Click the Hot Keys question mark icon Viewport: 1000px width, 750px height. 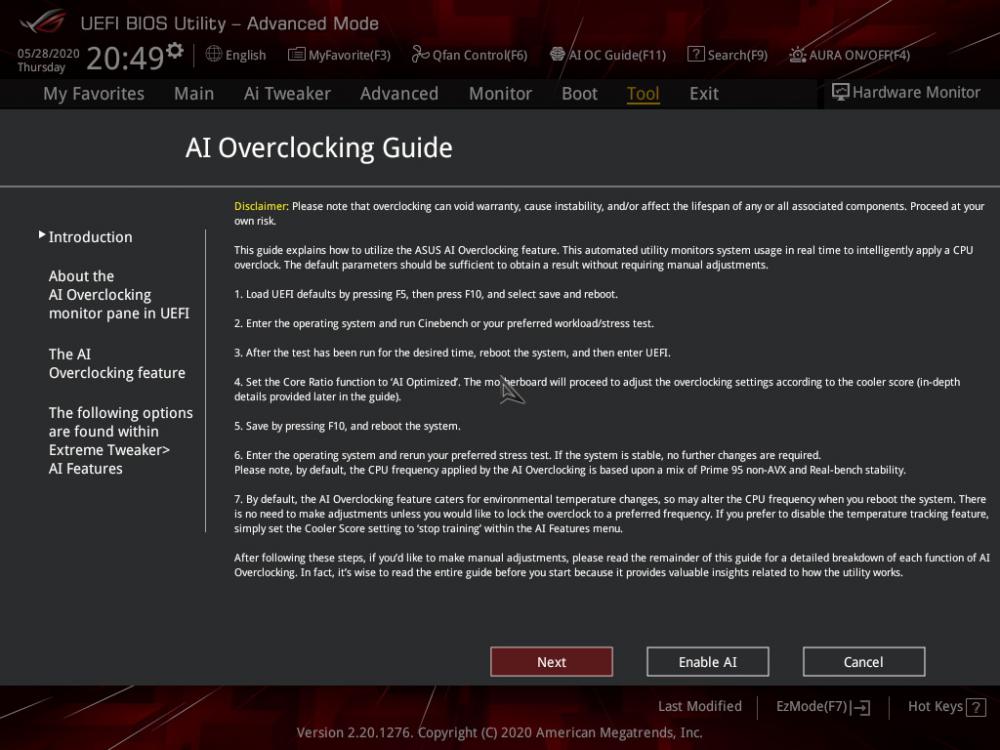coord(976,707)
